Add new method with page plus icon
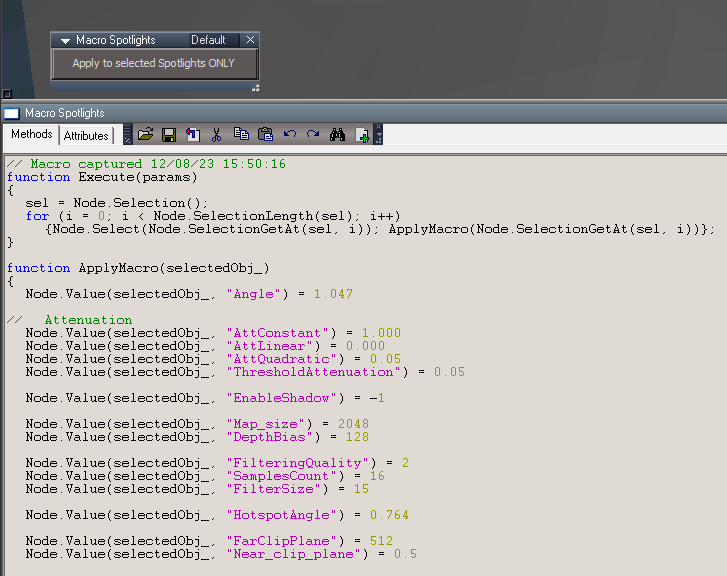 click(362, 135)
